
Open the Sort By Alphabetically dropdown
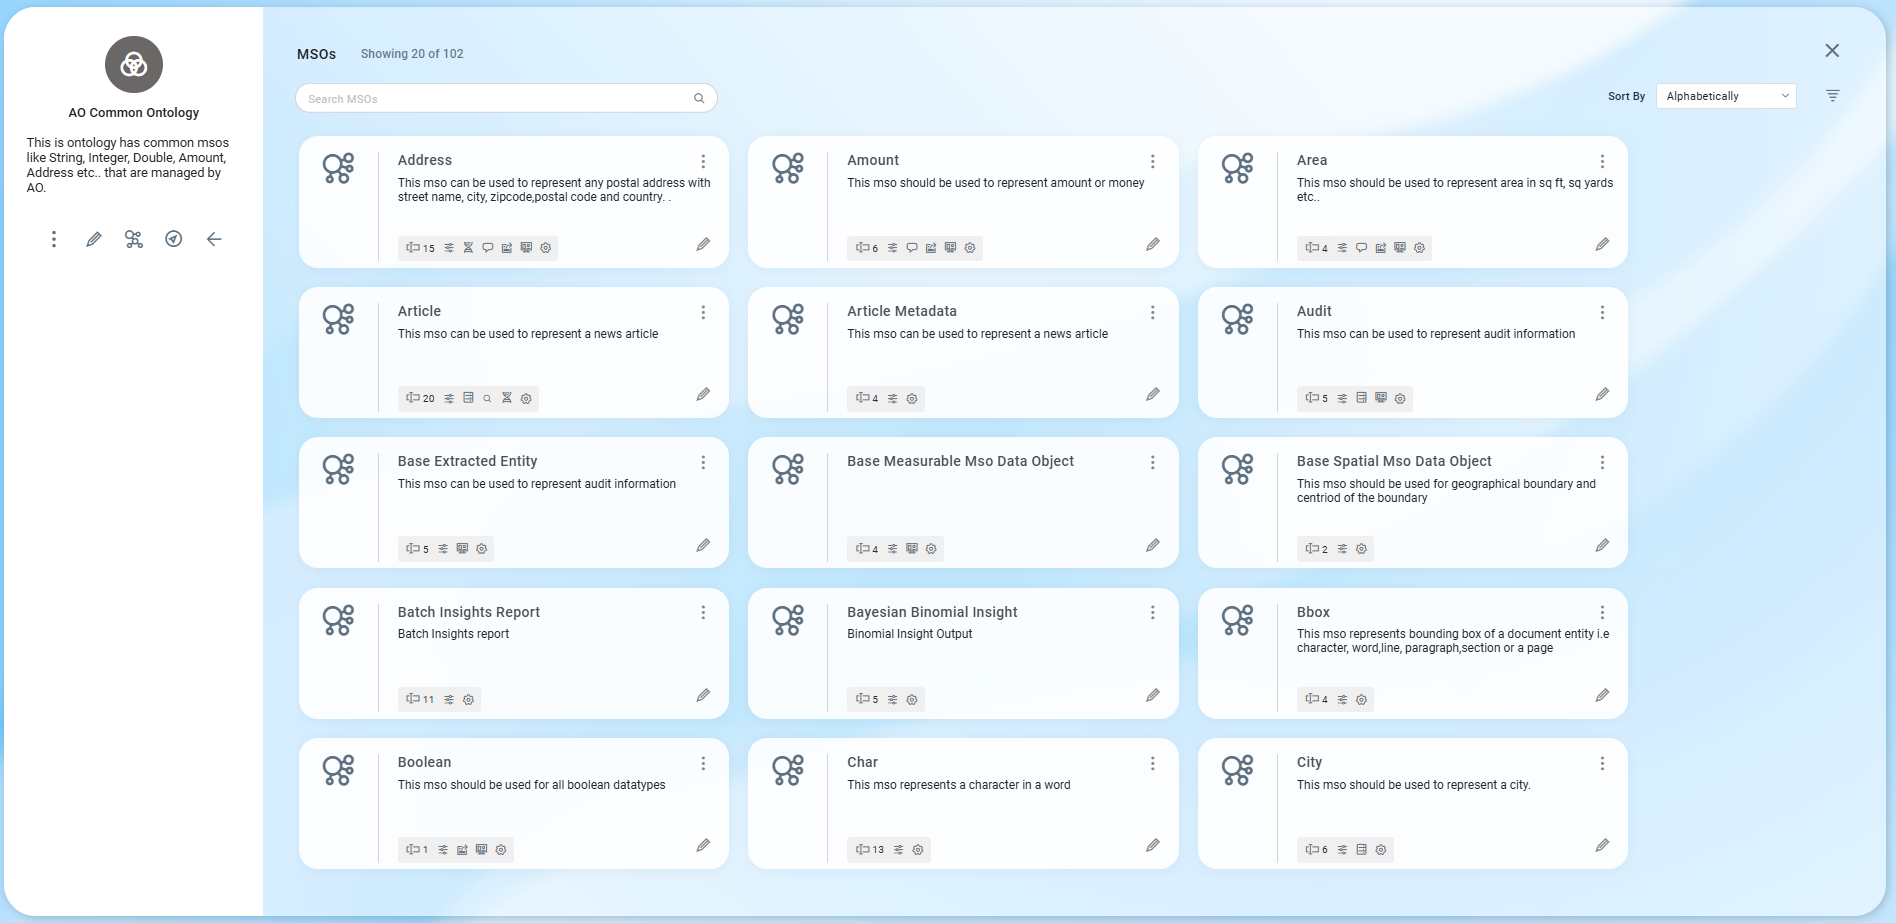tap(1726, 96)
